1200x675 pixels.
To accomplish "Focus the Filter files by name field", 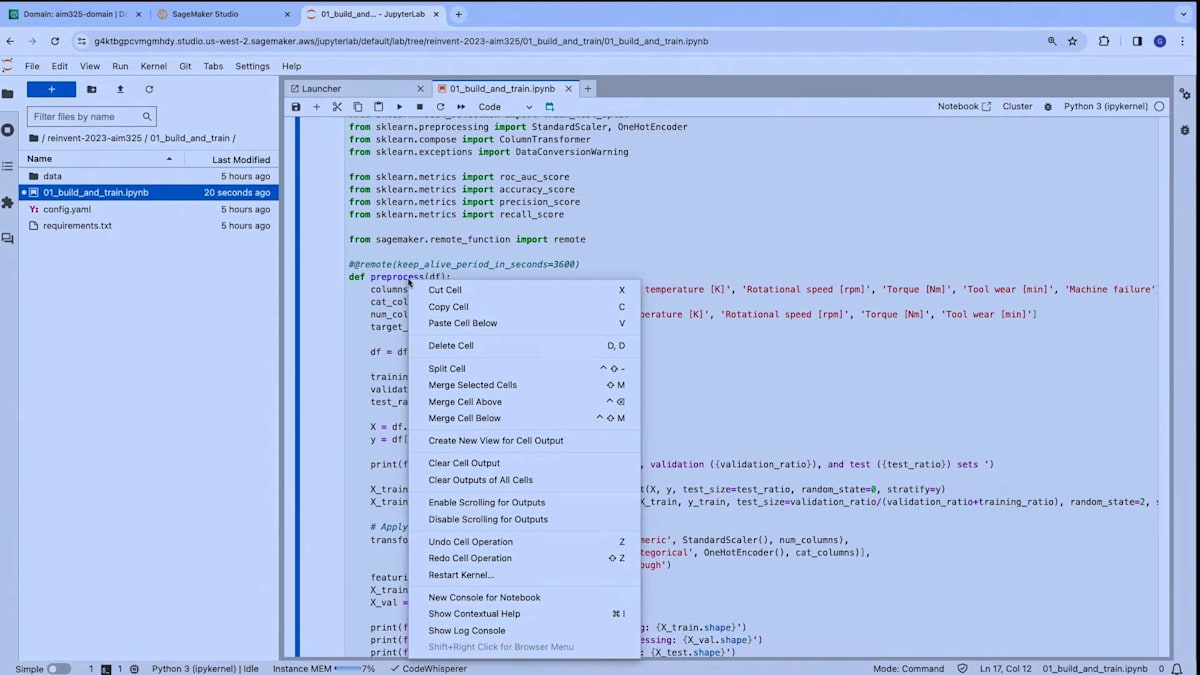I will pyautogui.click(x=91, y=116).
